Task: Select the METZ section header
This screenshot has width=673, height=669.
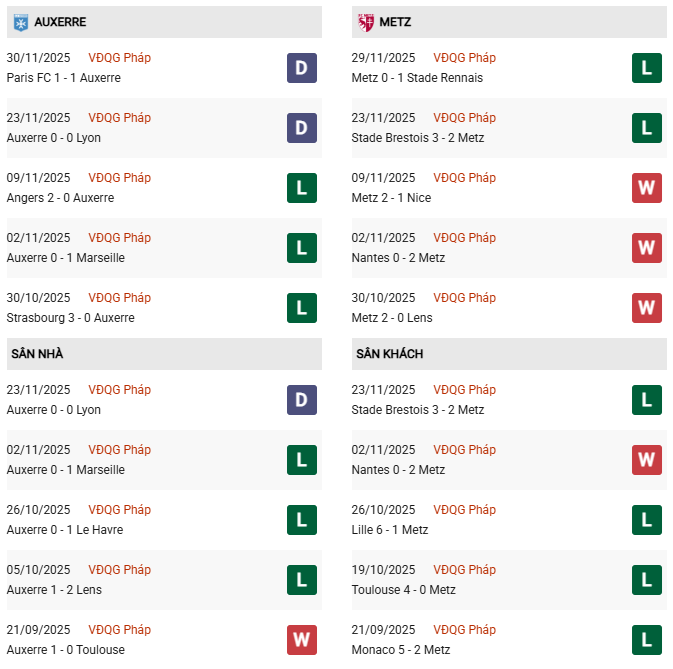Action: pos(396,21)
